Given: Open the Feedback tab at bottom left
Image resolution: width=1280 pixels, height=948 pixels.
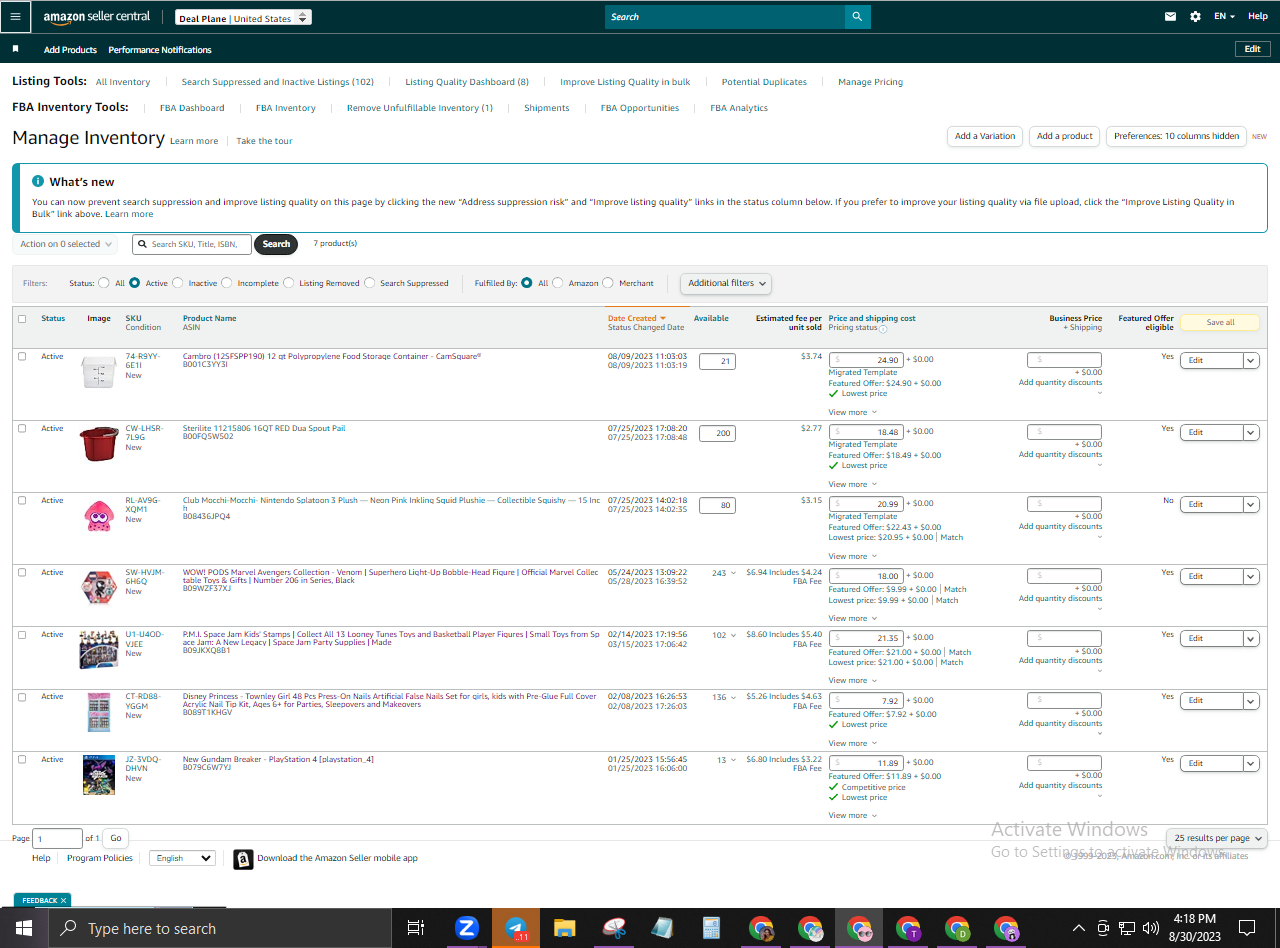Looking at the screenshot, I should 42,900.
